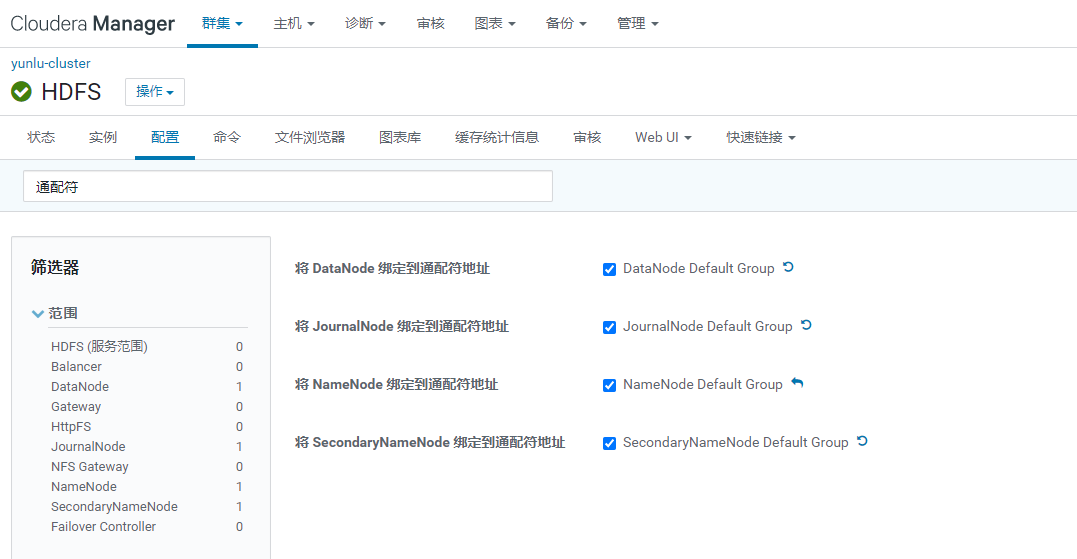Open the yunlu-cluster link
Screen dimensions: 1077x559
pos(51,63)
